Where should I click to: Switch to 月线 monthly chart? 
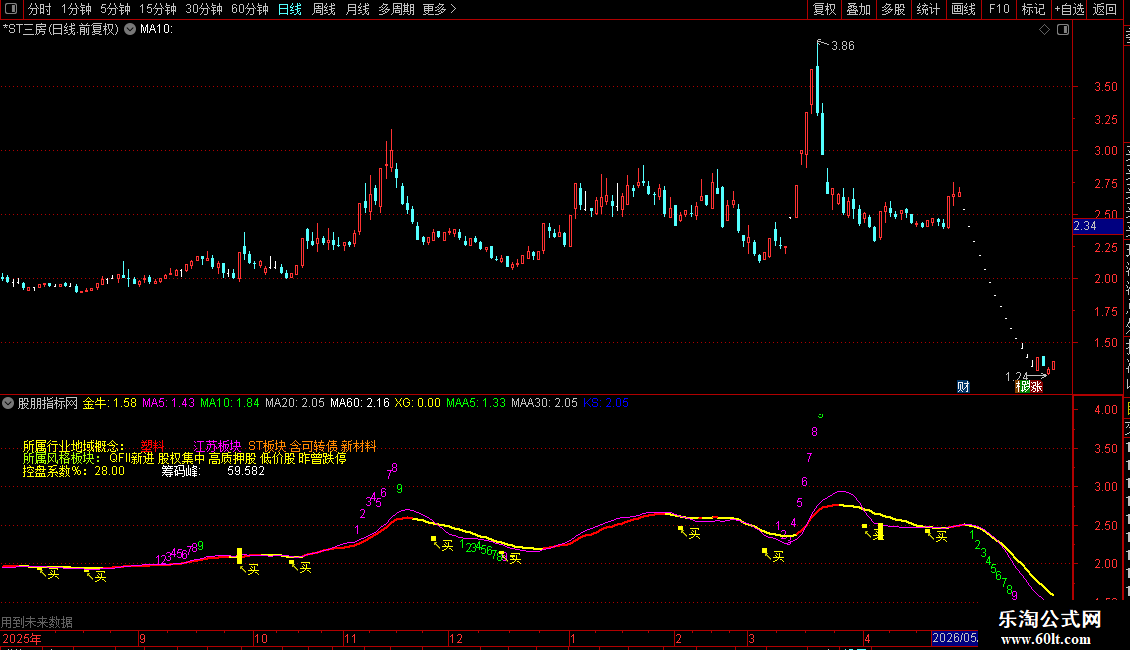pos(357,9)
